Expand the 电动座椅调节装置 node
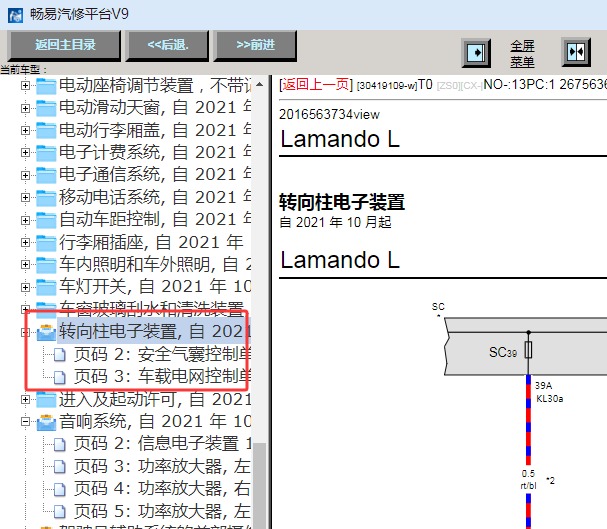This screenshot has width=607, height=529. (25, 86)
